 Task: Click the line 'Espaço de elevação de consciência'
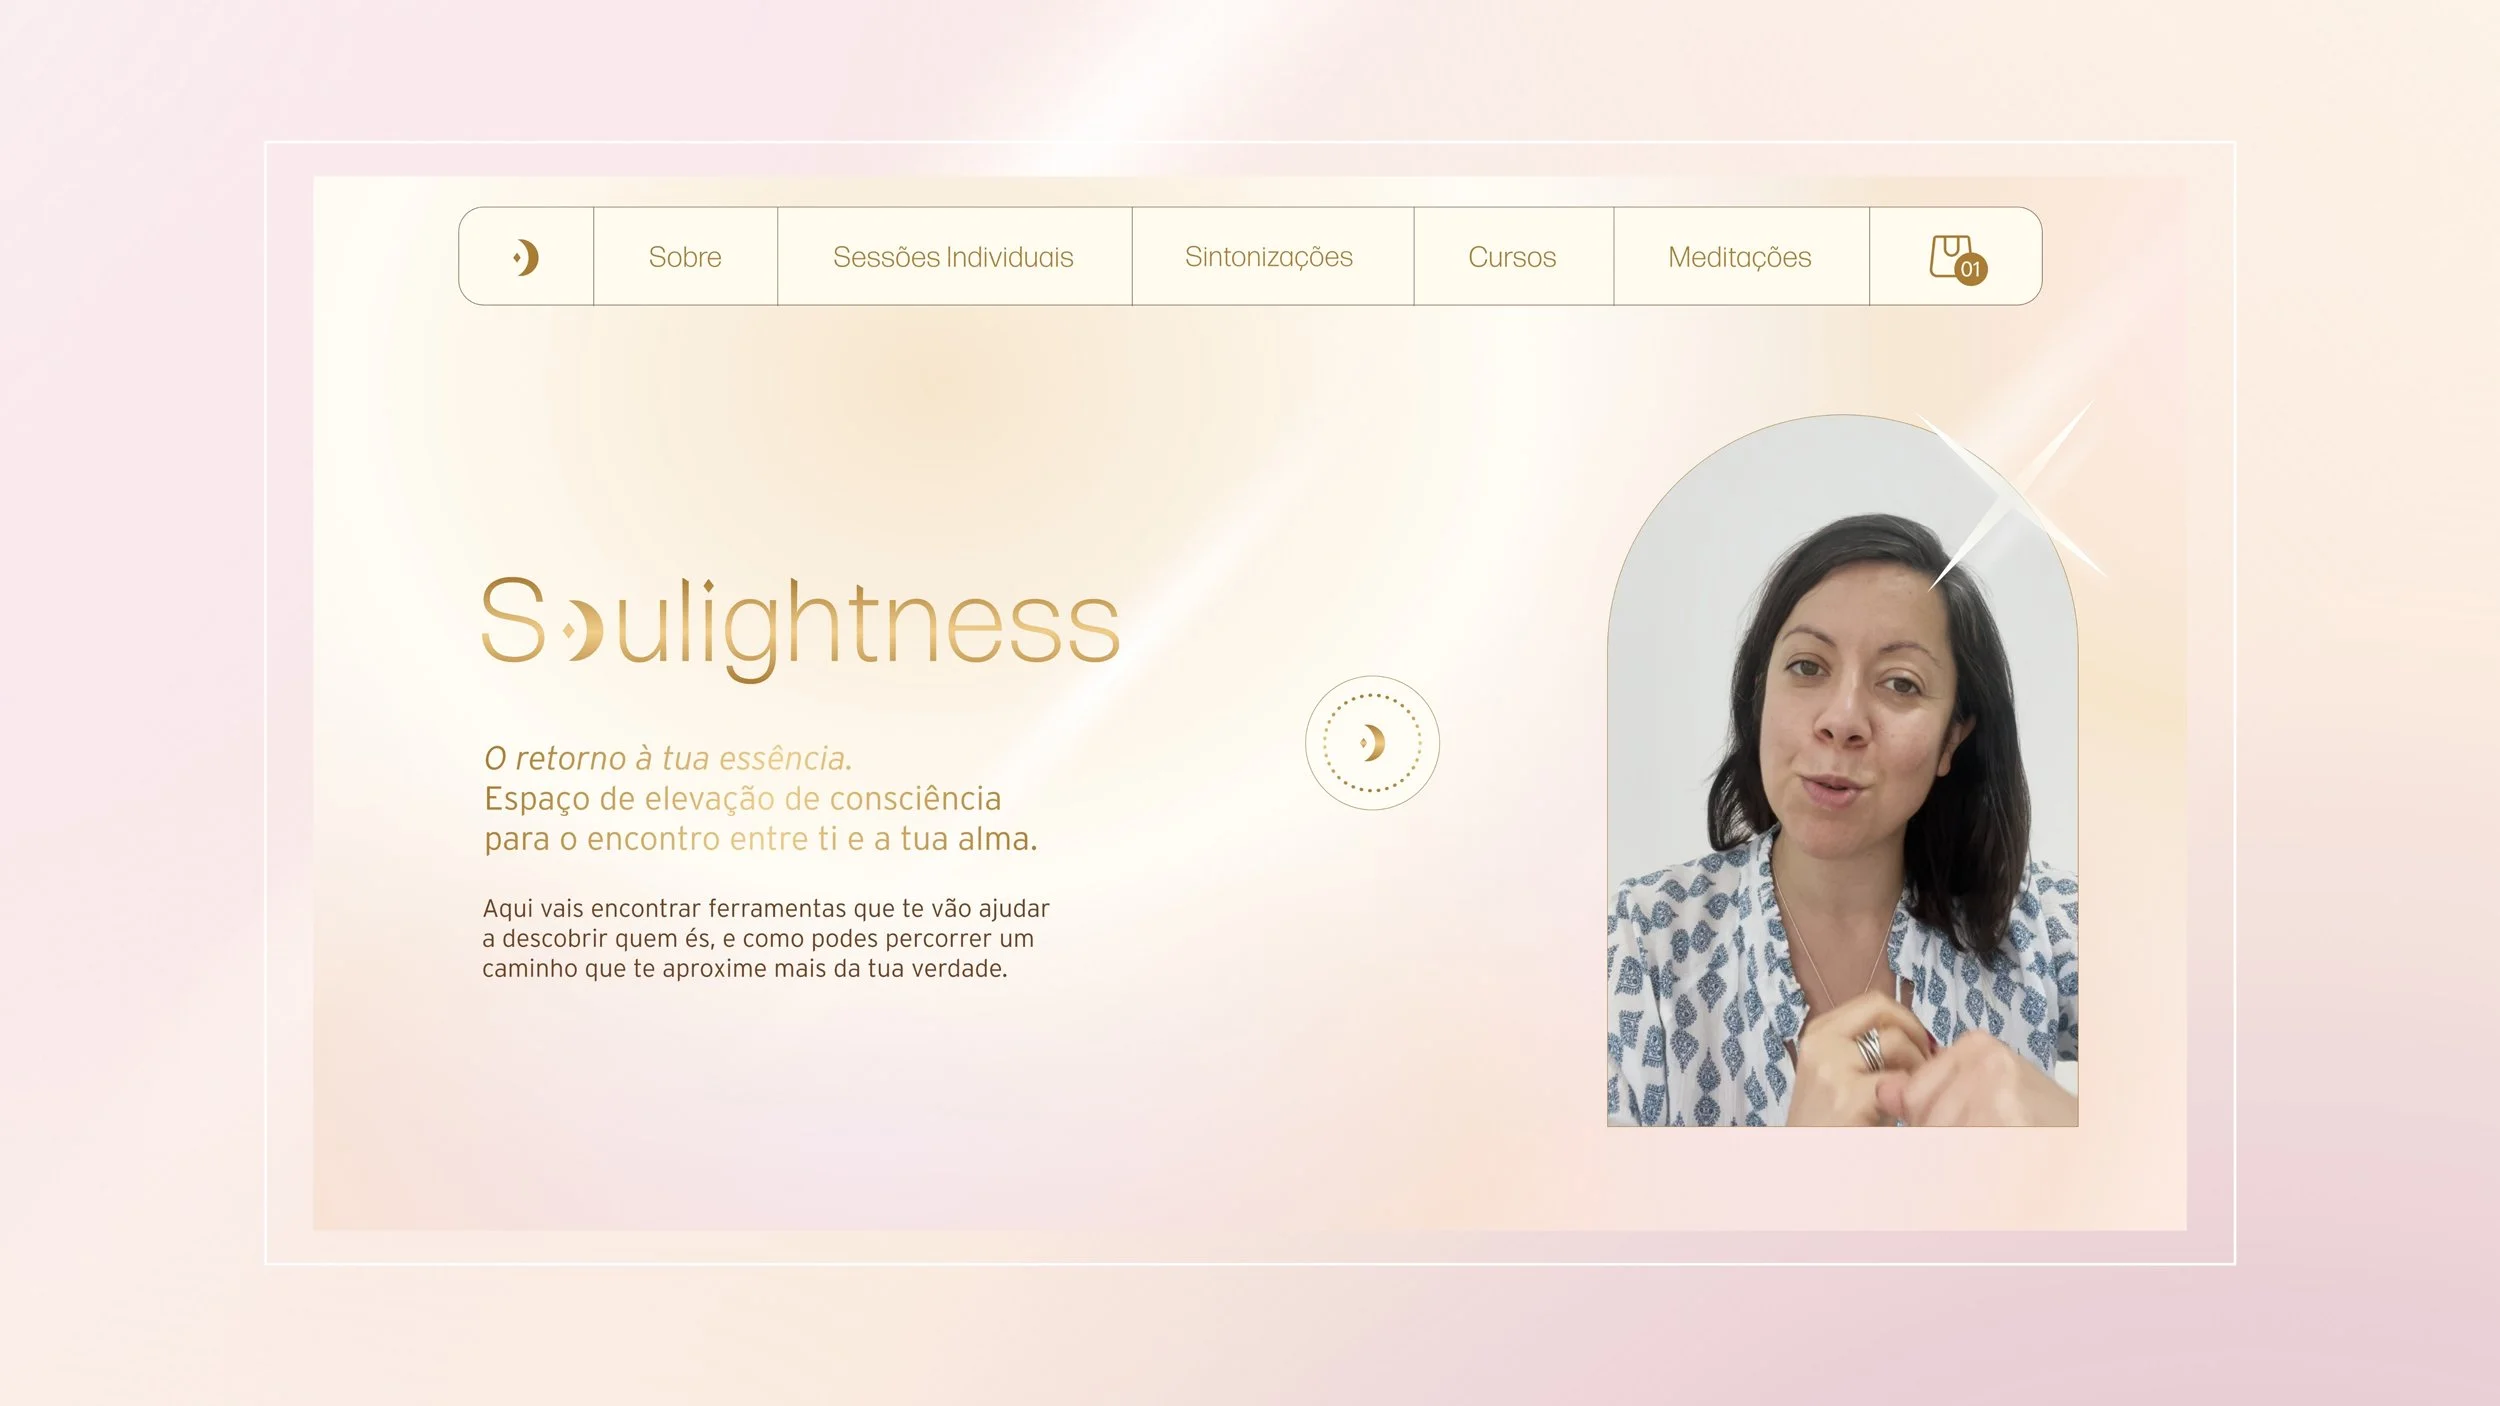tap(743, 799)
